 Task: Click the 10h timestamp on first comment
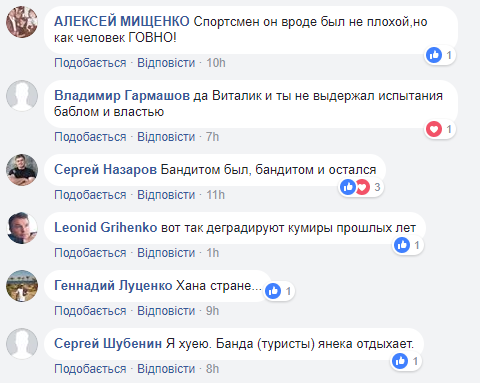point(216,63)
